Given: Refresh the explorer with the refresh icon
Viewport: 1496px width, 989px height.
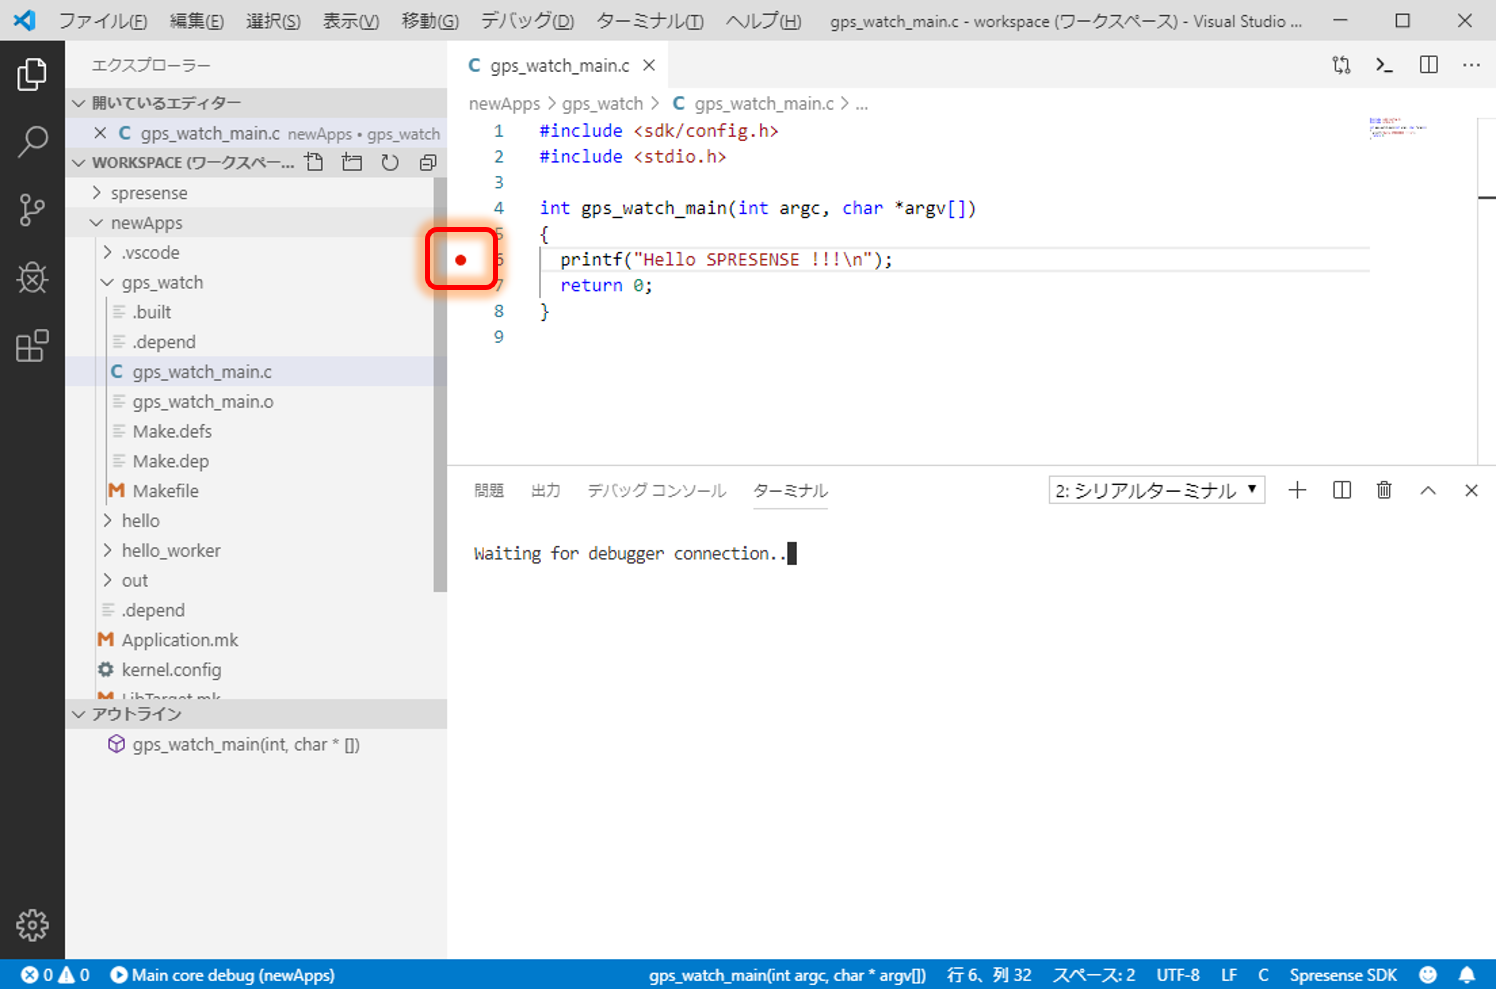Looking at the screenshot, I should click(390, 162).
